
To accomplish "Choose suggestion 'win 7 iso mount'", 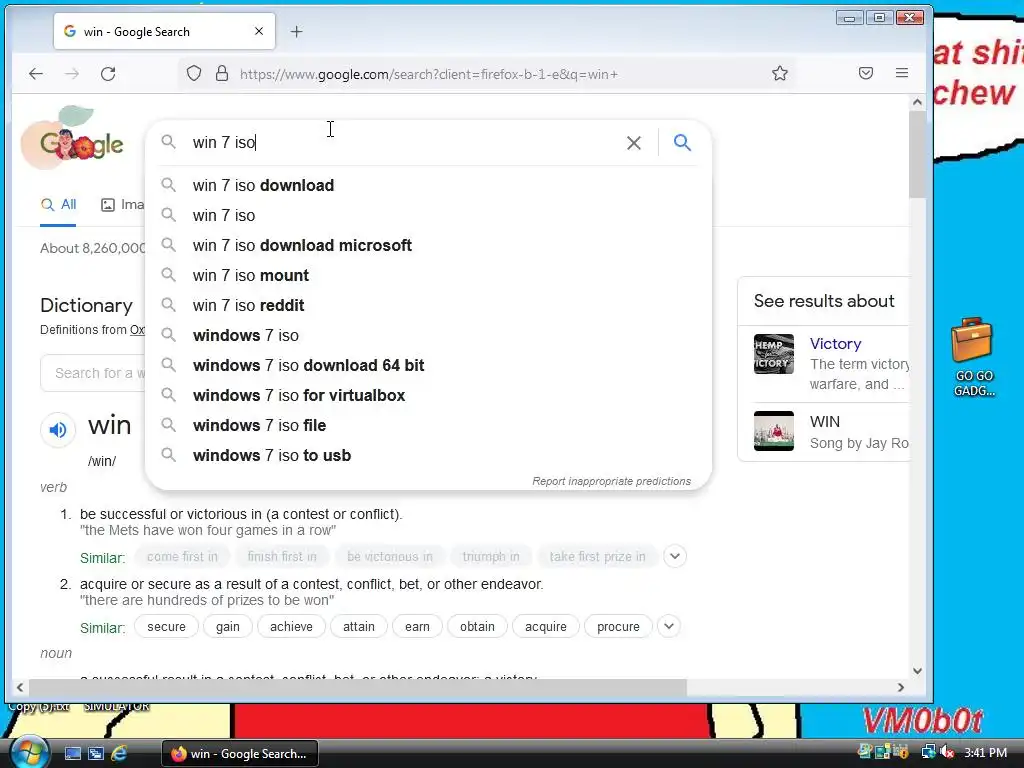I will tap(428, 276).
